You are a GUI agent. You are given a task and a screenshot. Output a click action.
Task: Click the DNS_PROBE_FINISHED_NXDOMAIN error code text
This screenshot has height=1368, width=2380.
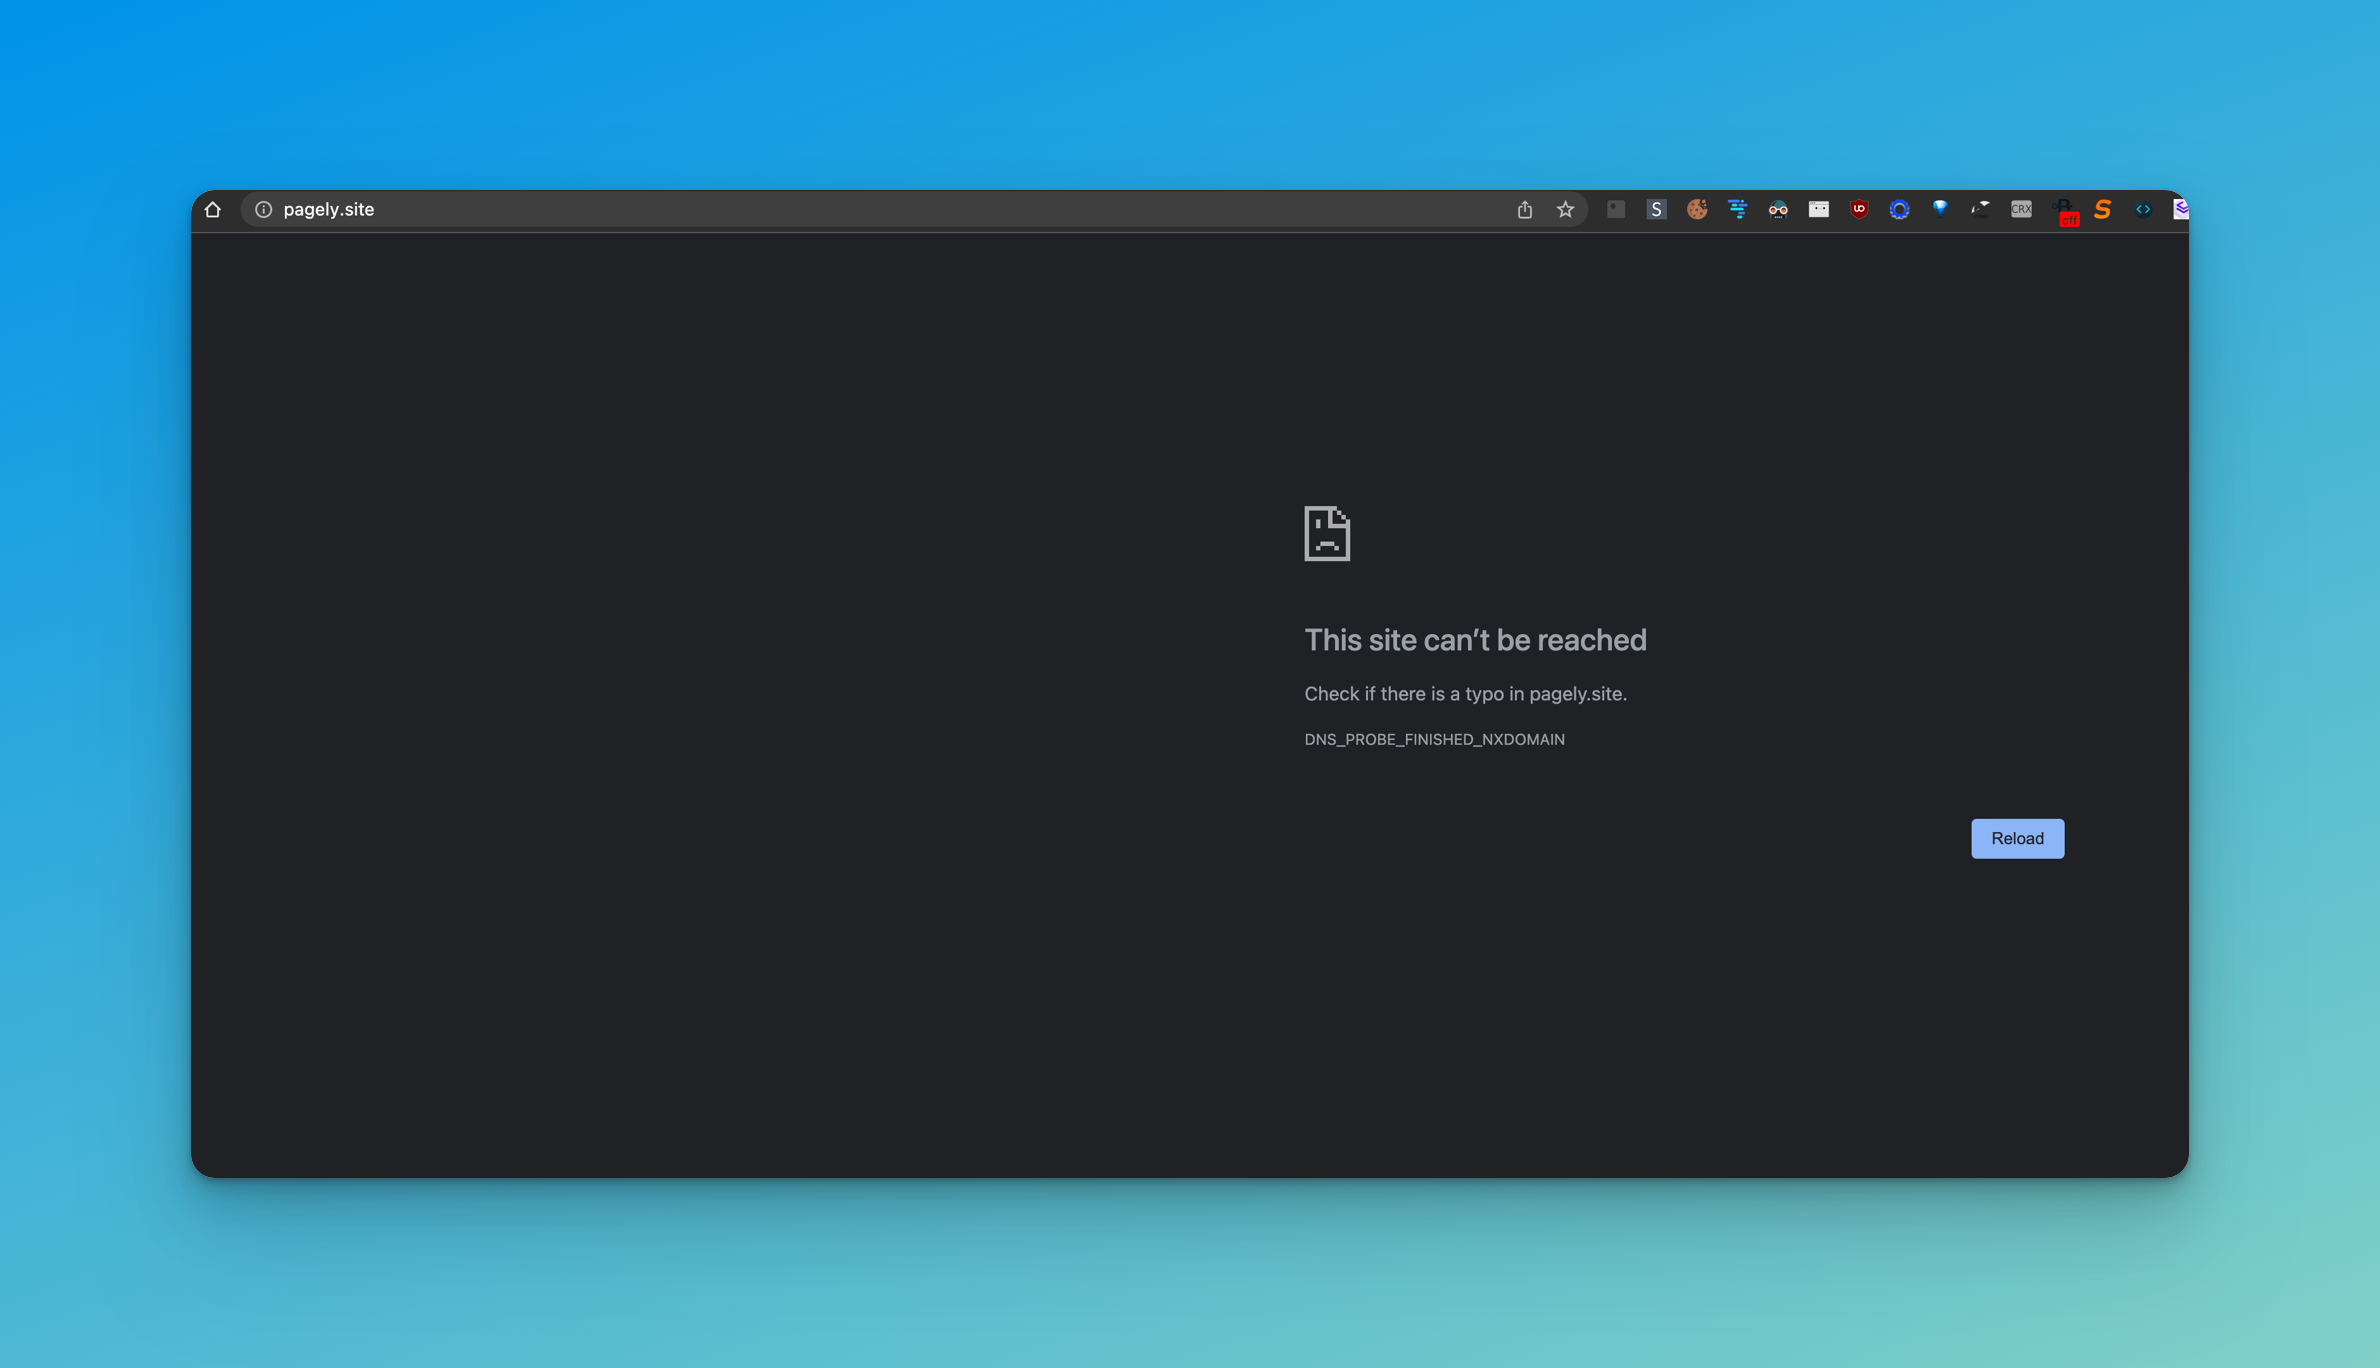click(x=1434, y=739)
